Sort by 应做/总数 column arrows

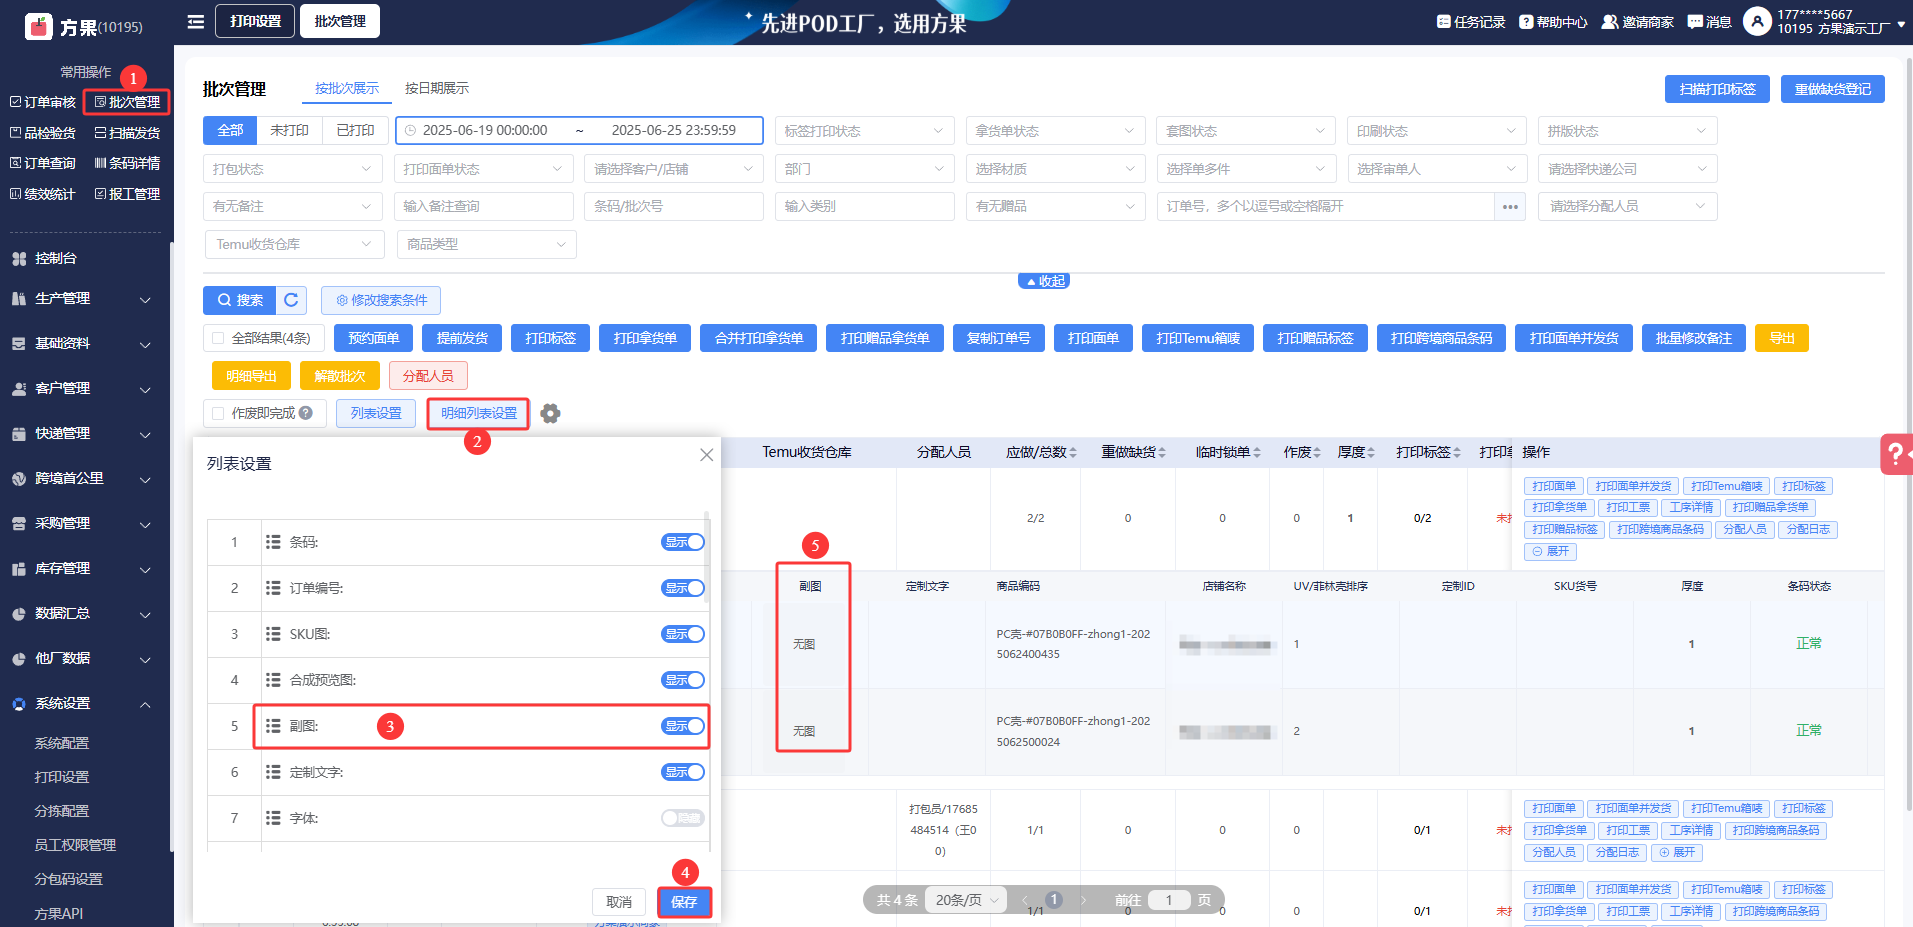[x=1073, y=453]
